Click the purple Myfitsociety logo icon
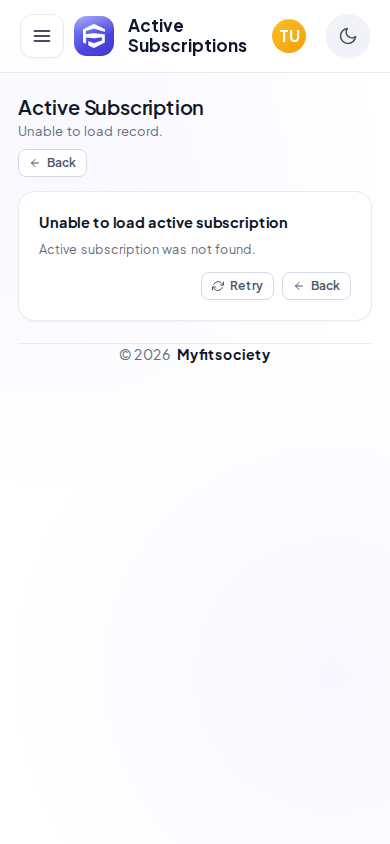 pyautogui.click(x=94, y=36)
